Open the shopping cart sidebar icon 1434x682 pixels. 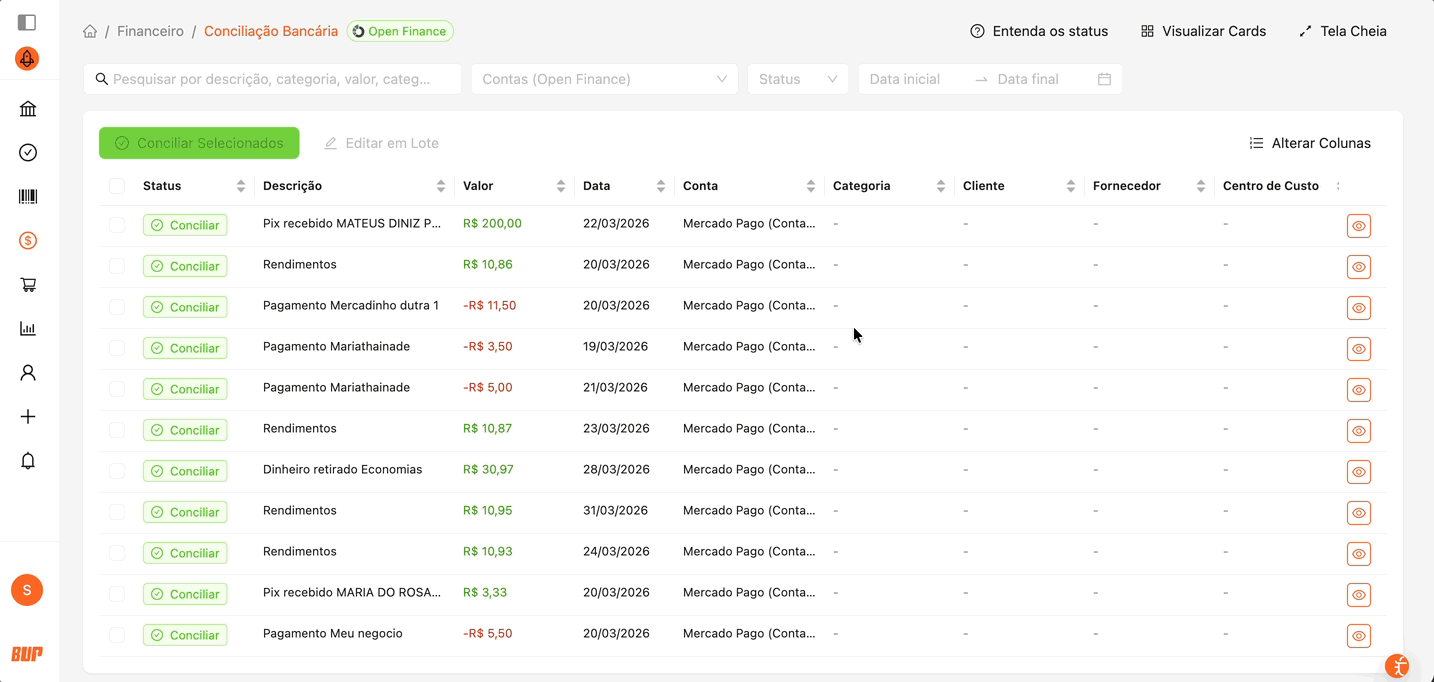click(28, 285)
